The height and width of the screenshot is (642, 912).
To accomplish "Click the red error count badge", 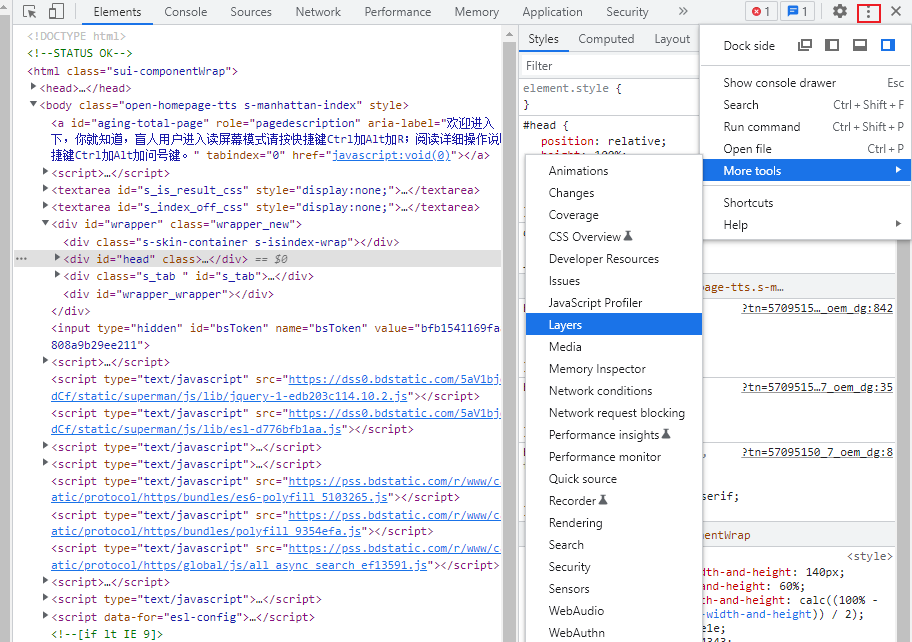I will point(761,12).
